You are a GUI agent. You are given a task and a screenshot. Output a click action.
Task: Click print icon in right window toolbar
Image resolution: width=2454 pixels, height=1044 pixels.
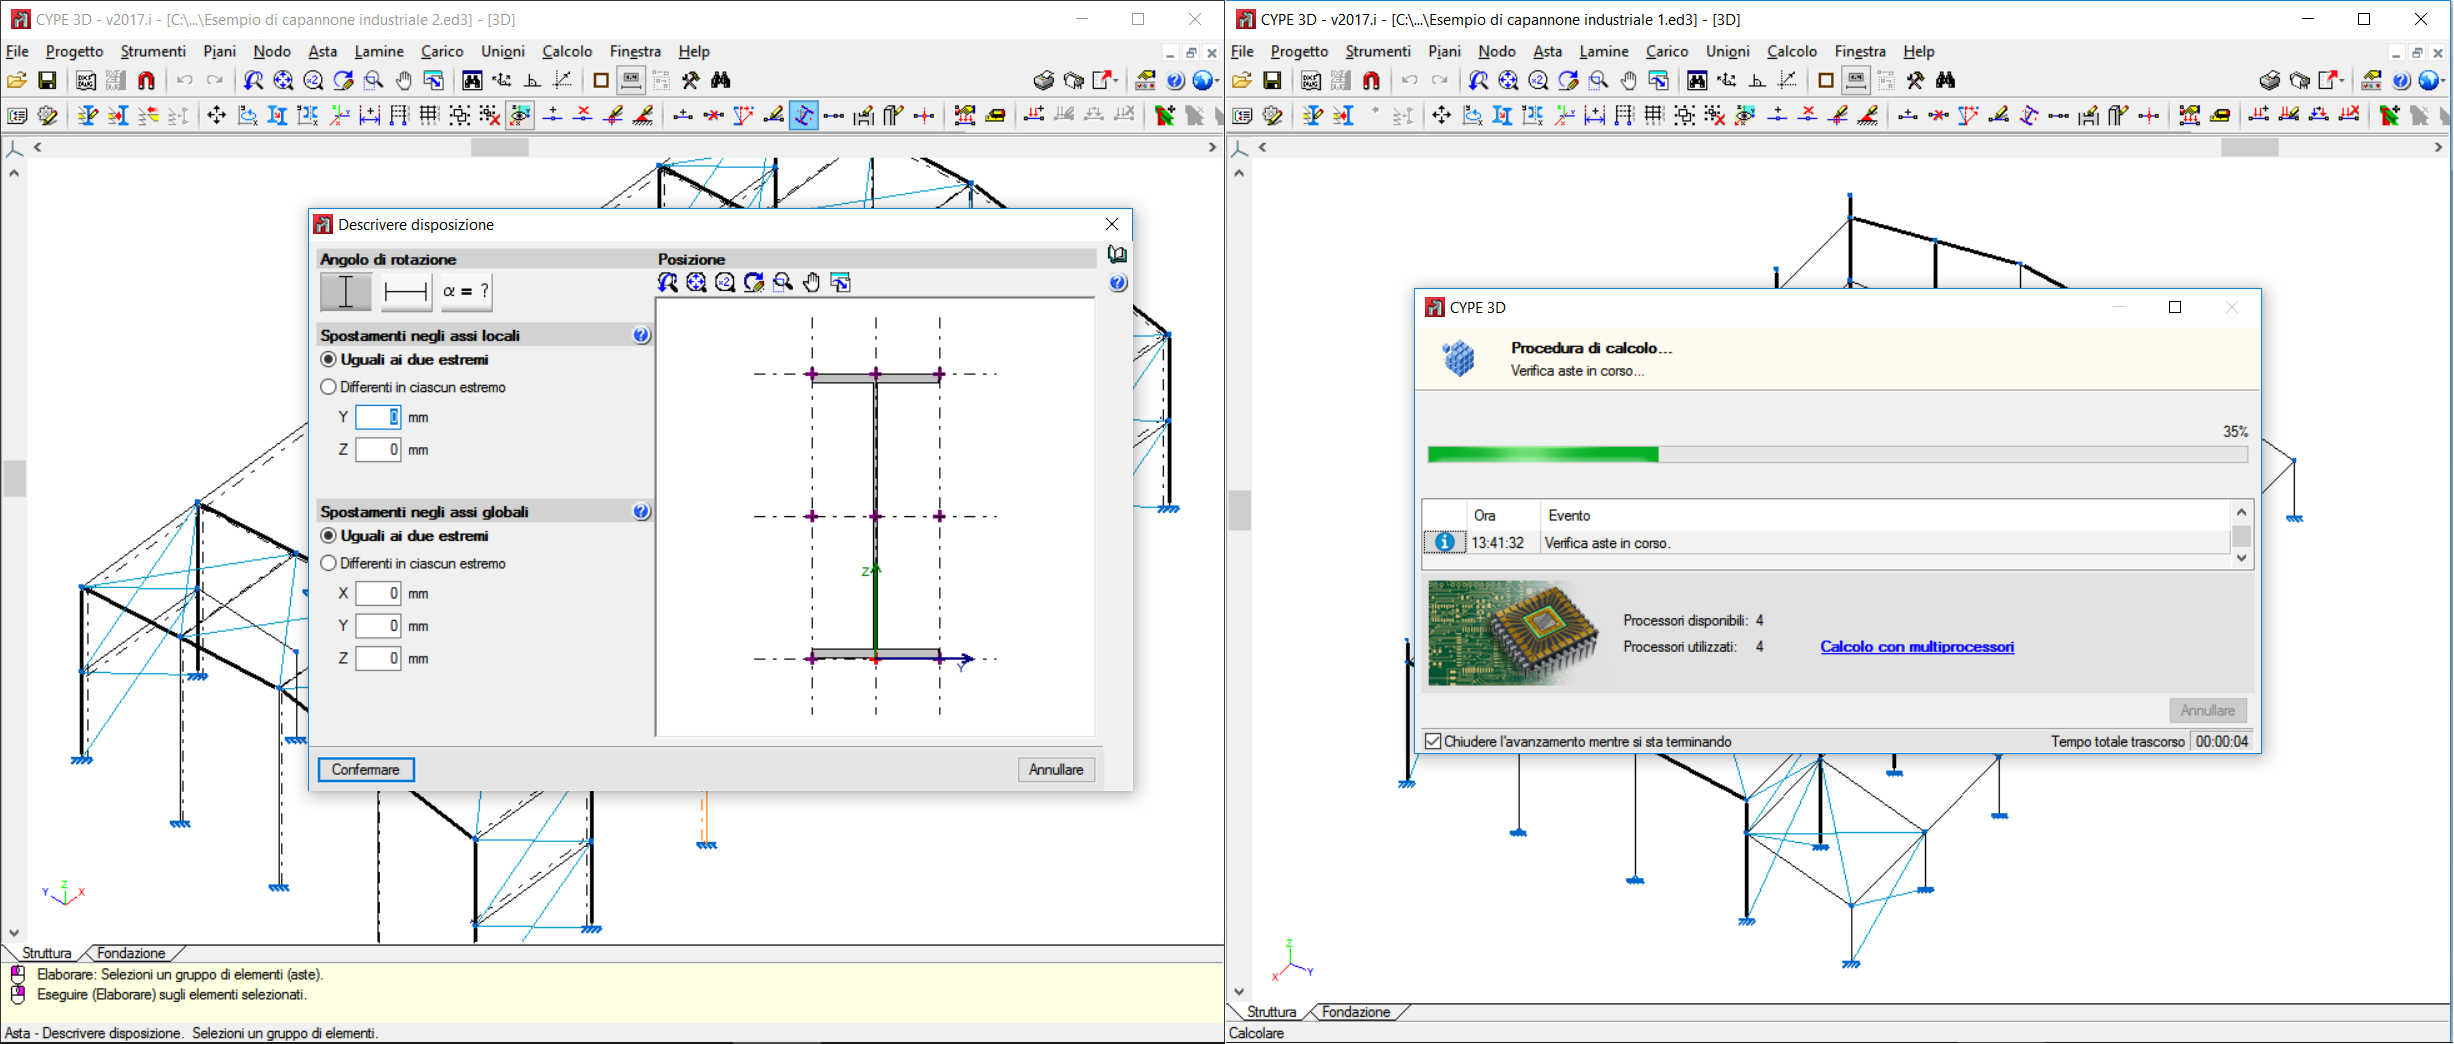tap(2270, 81)
